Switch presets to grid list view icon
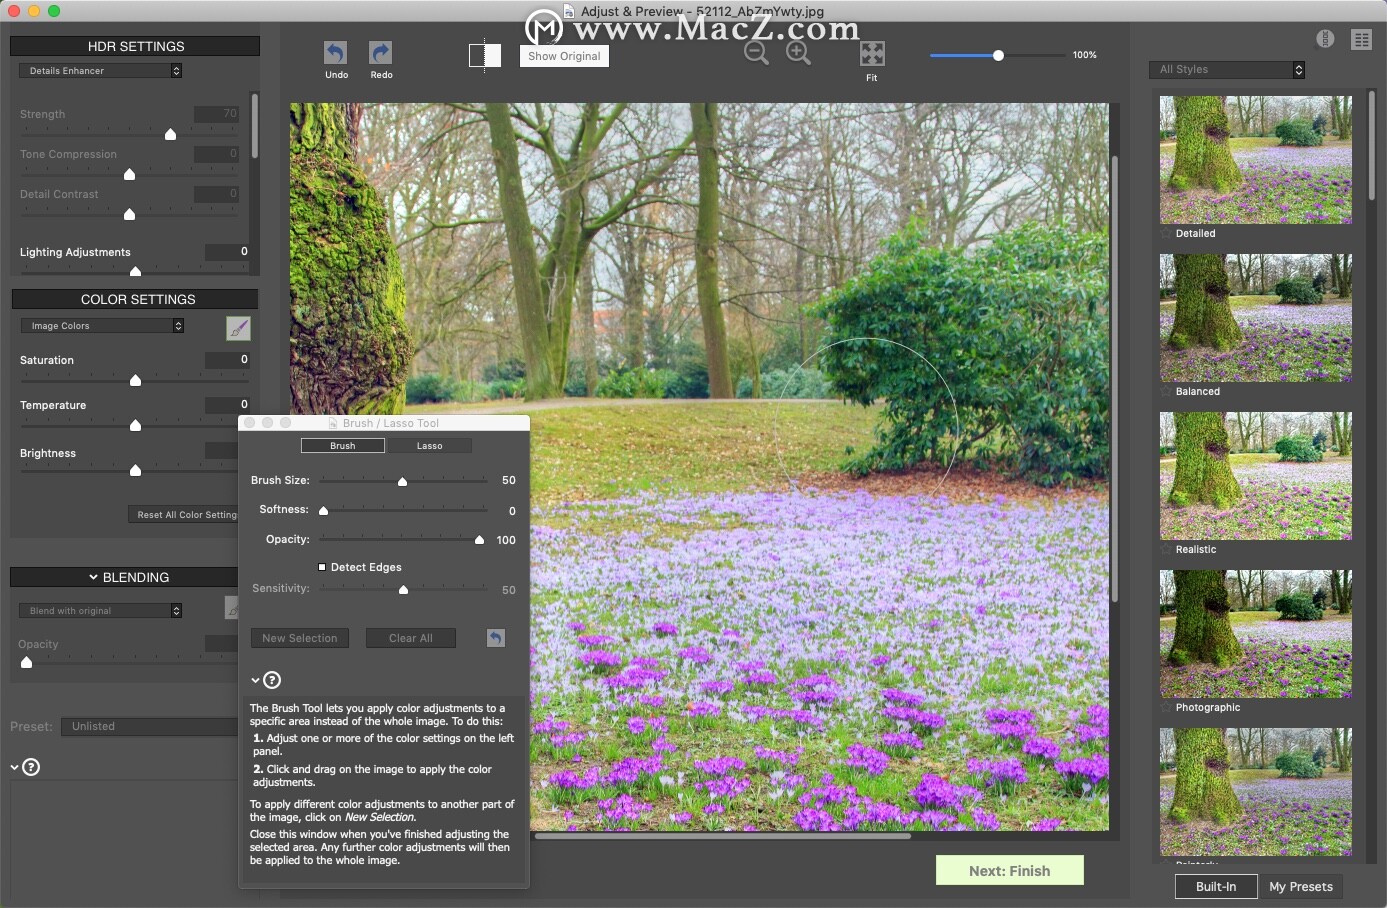This screenshot has height=908, width=1387. [1361, 39]
